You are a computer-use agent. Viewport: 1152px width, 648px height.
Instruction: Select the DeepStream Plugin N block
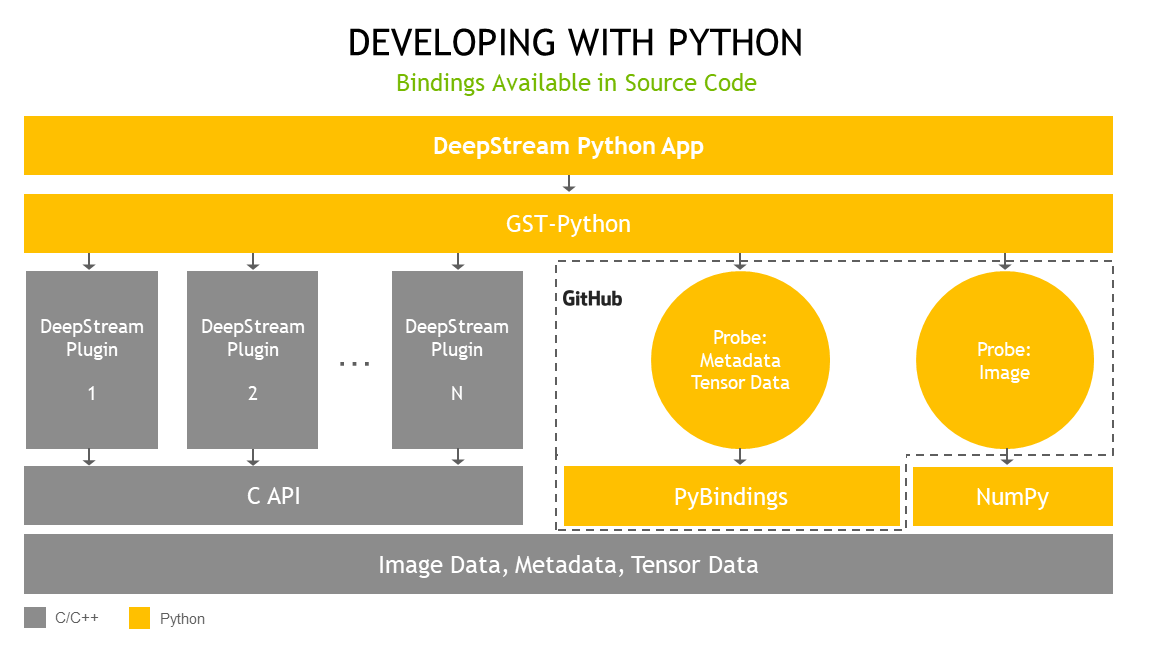[x=457, y=359]
